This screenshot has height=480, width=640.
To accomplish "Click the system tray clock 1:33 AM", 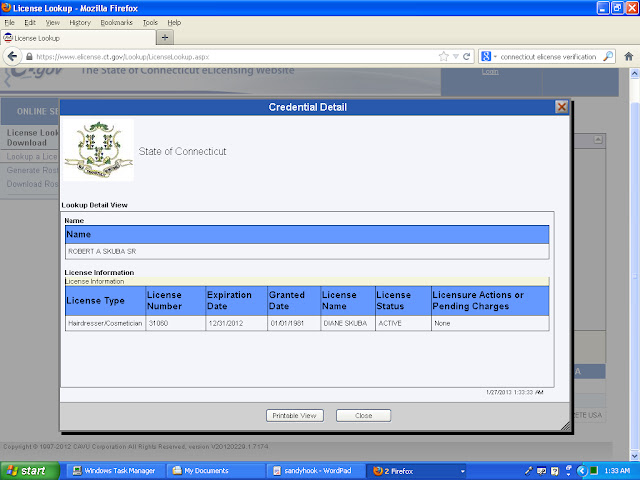I will click(x=617, y=471).
